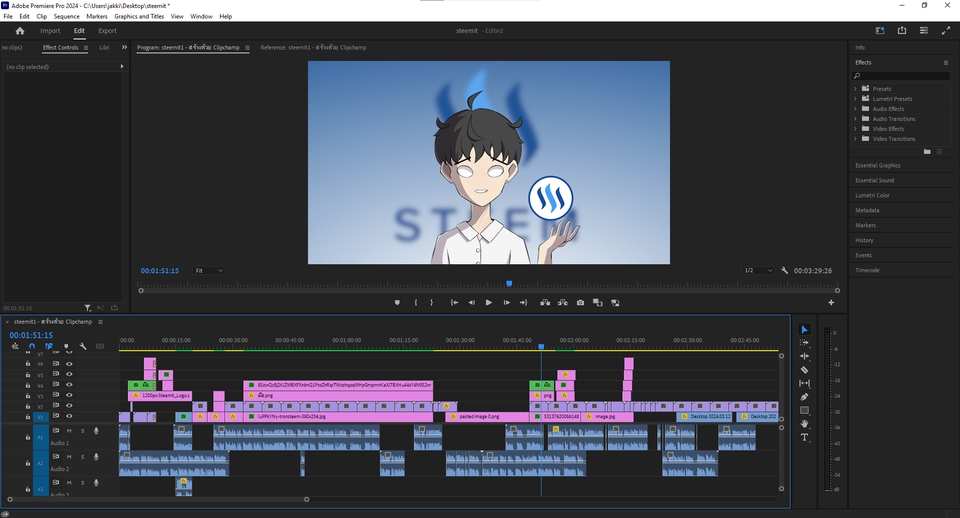Mute Audio 1 track (M)

point(69,431)
